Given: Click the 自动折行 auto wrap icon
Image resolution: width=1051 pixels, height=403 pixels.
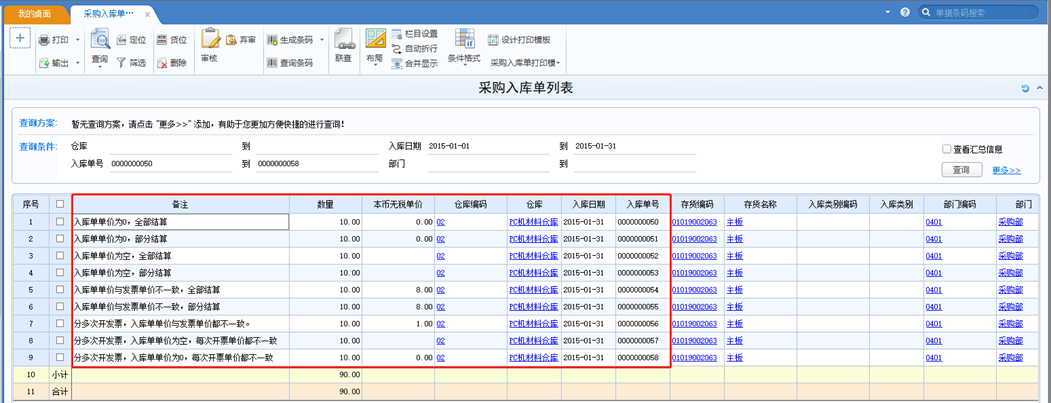Looking at the screenshot, I should point(397,48).
